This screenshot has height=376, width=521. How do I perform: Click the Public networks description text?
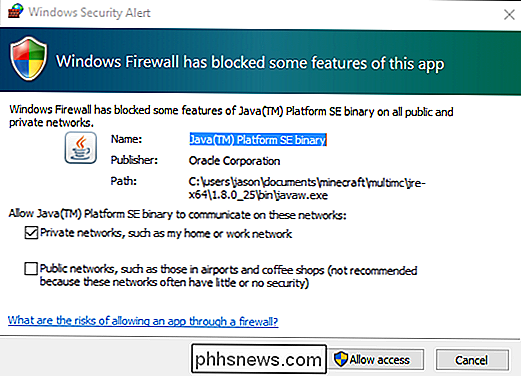point(228,276)
